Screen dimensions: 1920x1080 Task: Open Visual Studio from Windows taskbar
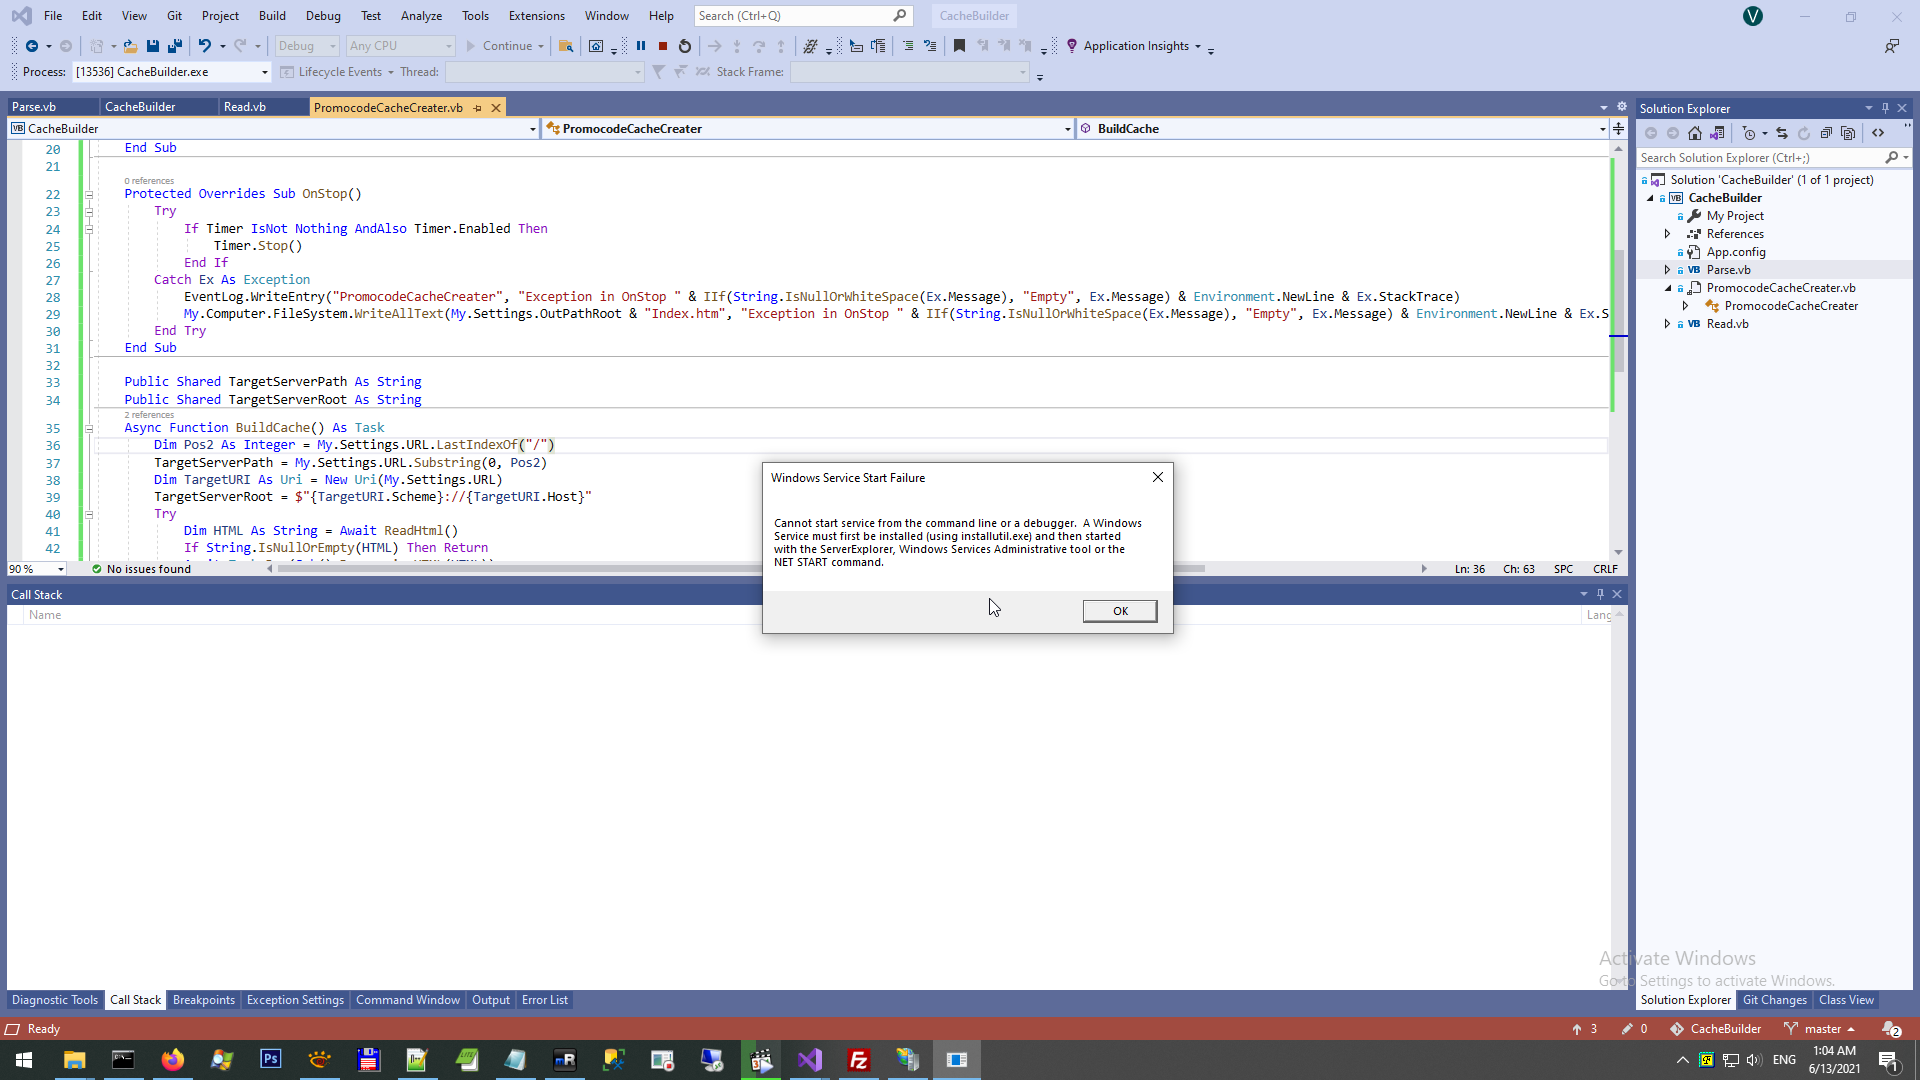coord(809,1060)
